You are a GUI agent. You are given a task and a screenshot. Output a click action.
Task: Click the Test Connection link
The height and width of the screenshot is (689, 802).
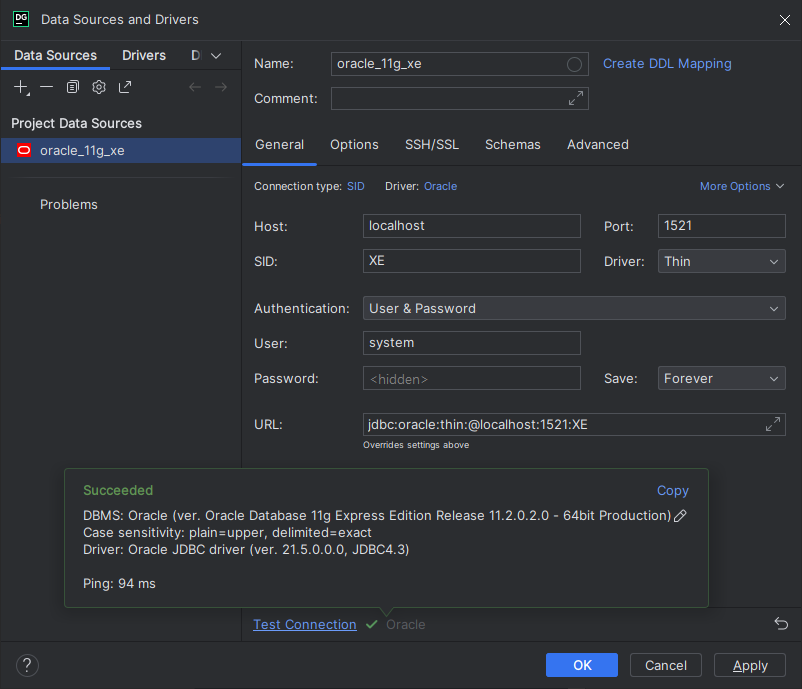[x=305, y=625]
